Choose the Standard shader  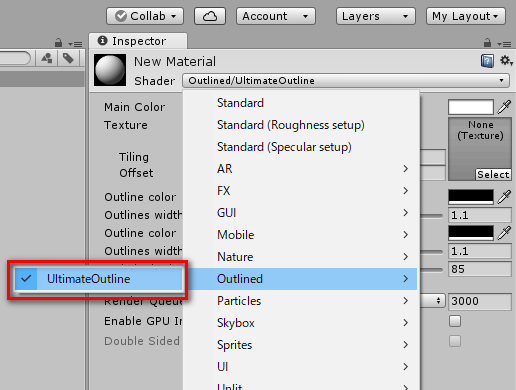(300, 103)
